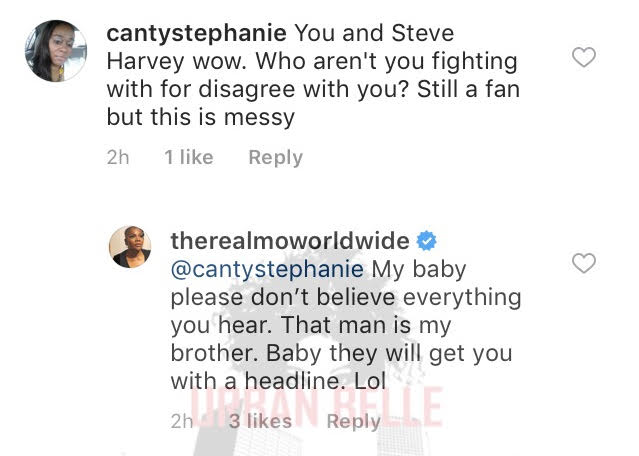The image size is (639, 456).
Task: View who gave the 1 like
Action: pyautogui.click(x=189, y=157)
